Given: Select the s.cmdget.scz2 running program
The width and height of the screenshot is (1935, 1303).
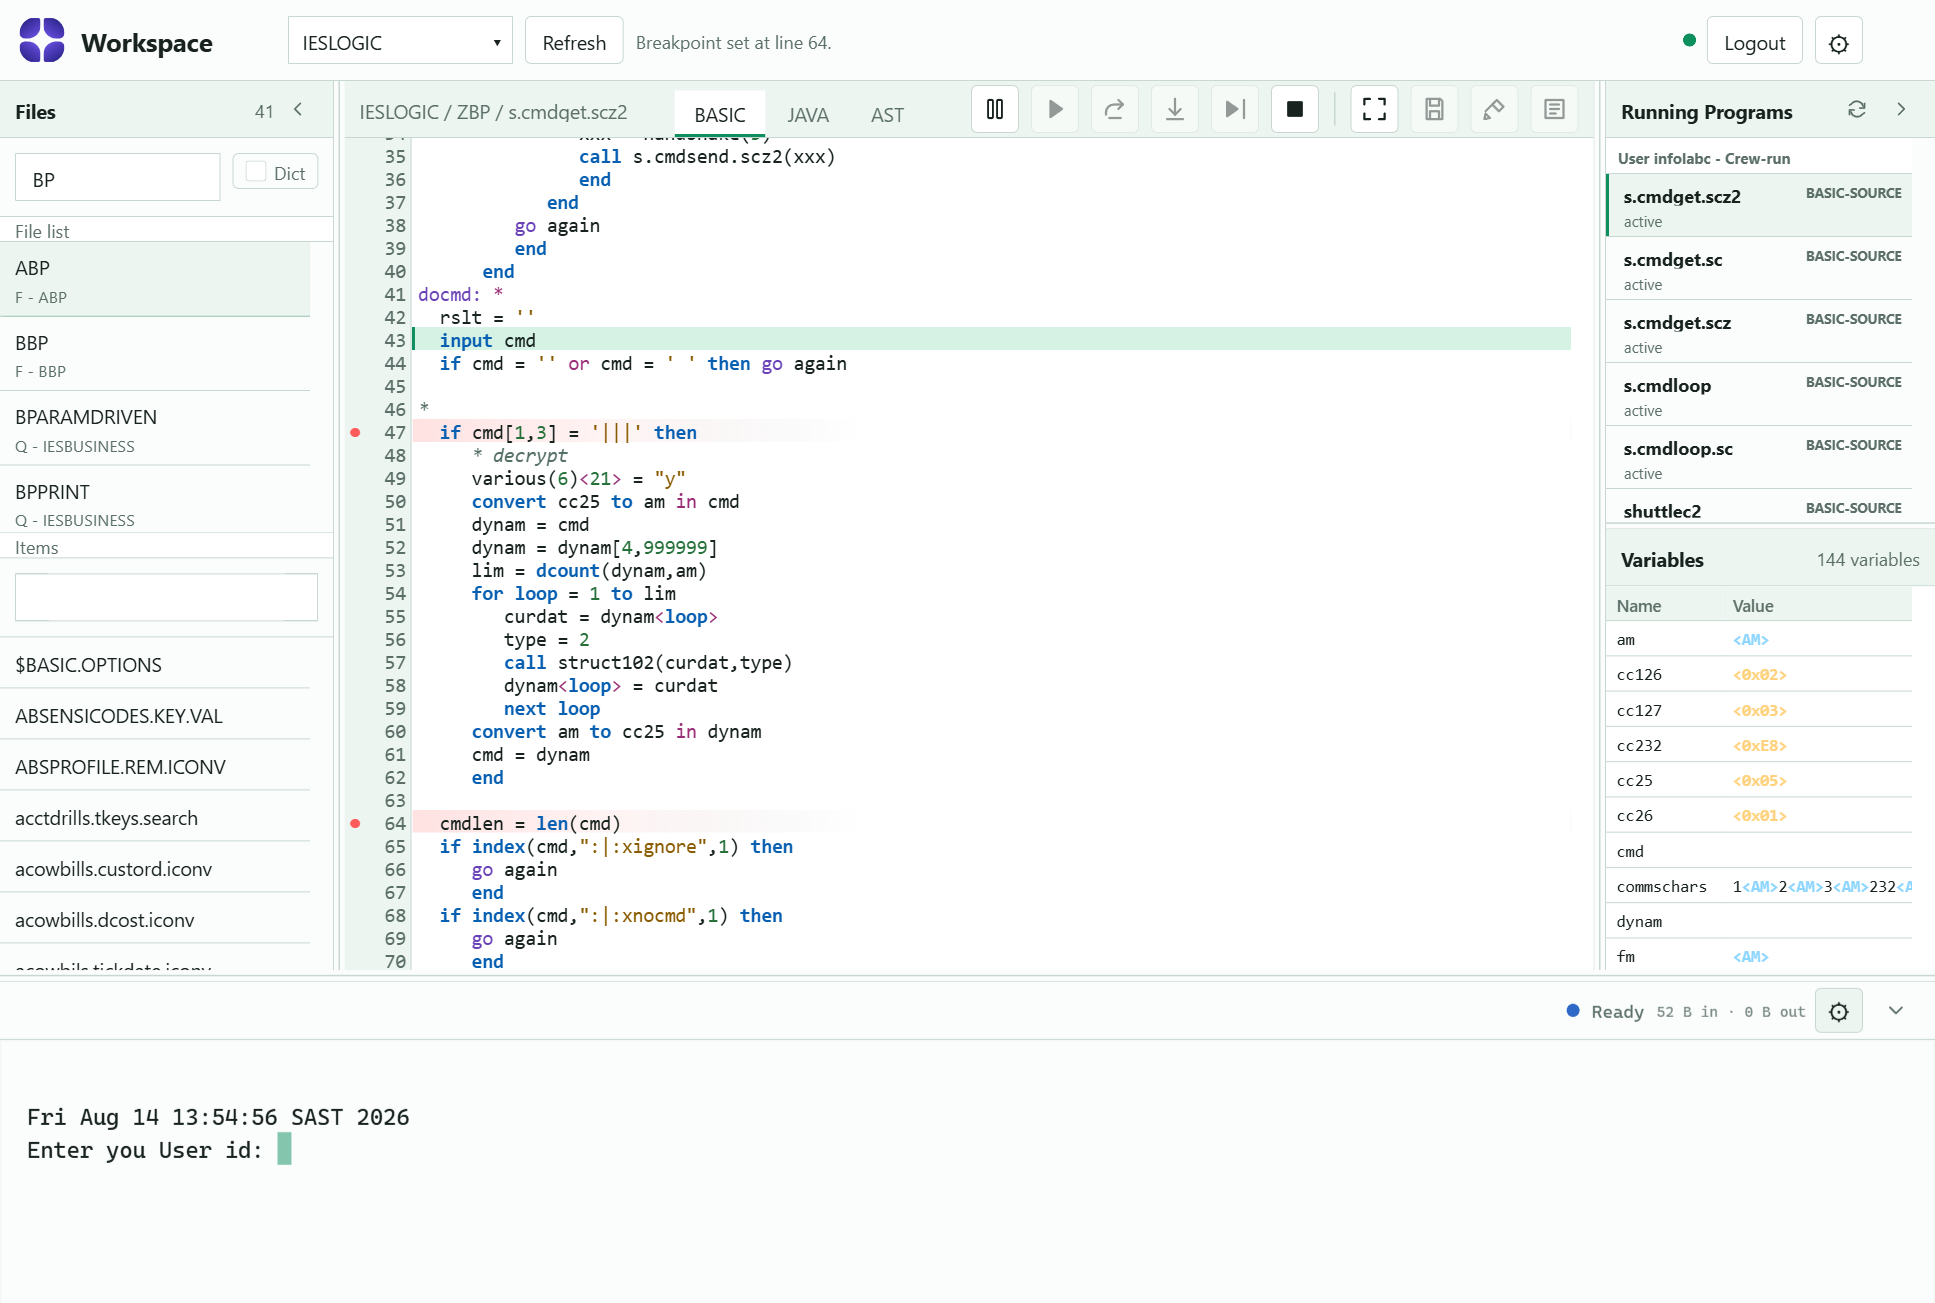Looking at the screenshot, I should click(x=1760, y=206).
